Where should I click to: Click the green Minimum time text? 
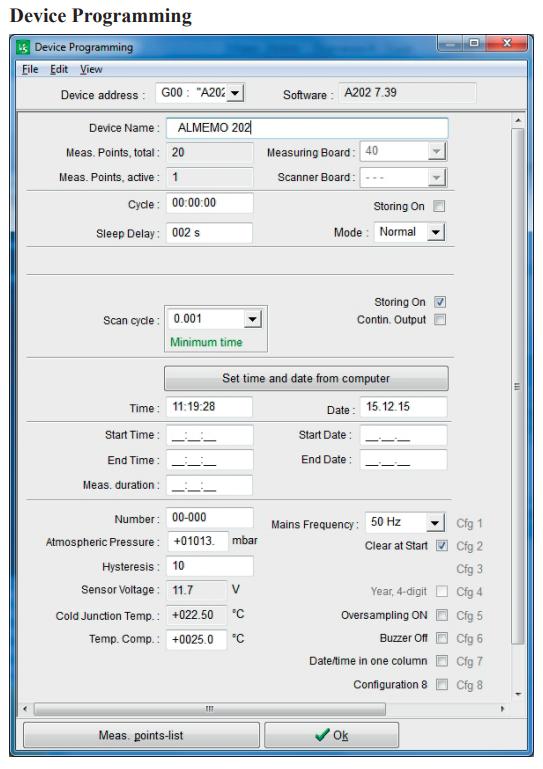click(x=206, y=342)
